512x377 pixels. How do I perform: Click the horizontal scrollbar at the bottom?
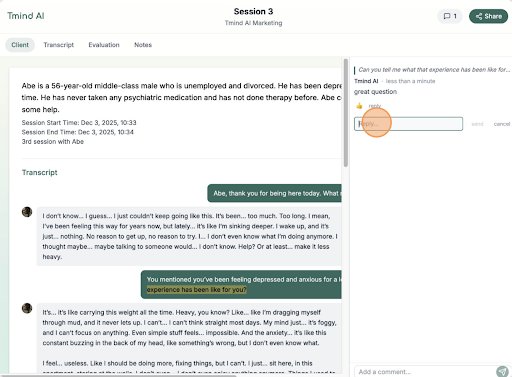tap(118, 375)
